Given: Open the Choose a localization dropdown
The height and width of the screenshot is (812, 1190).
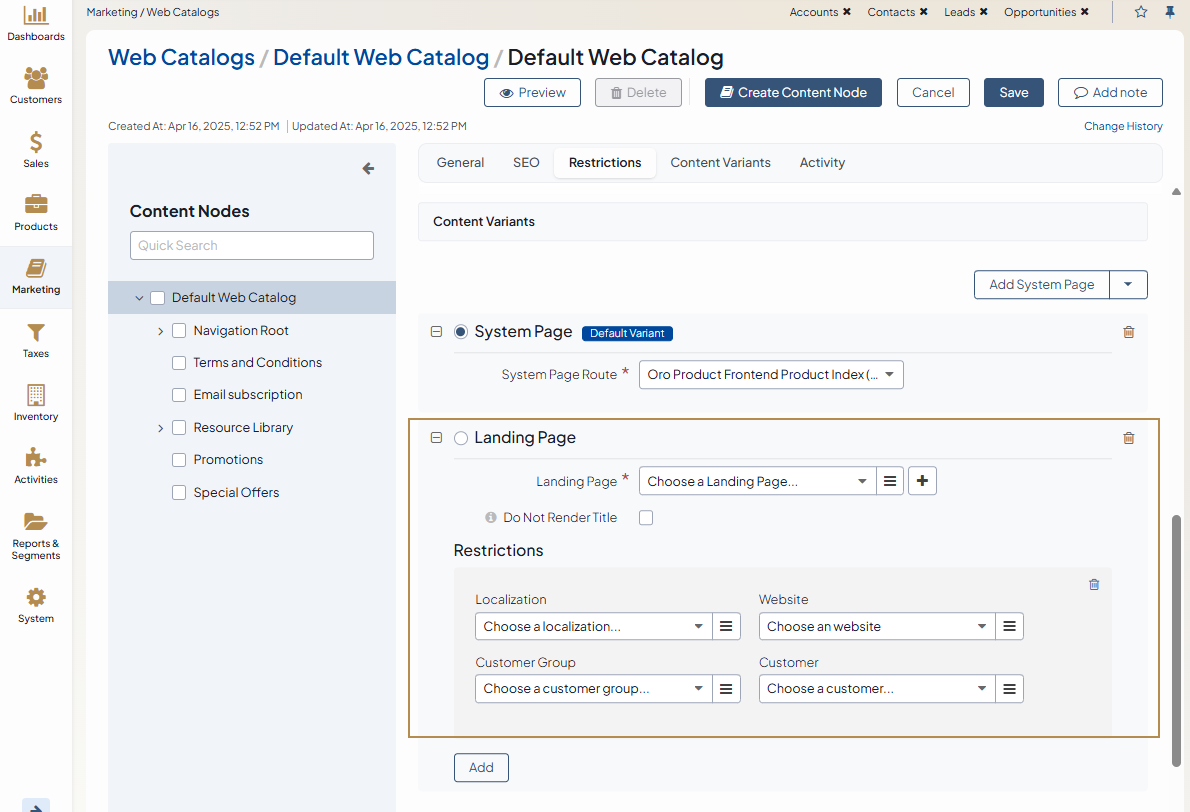Looking at the screenshot, I should click(592, 627).
